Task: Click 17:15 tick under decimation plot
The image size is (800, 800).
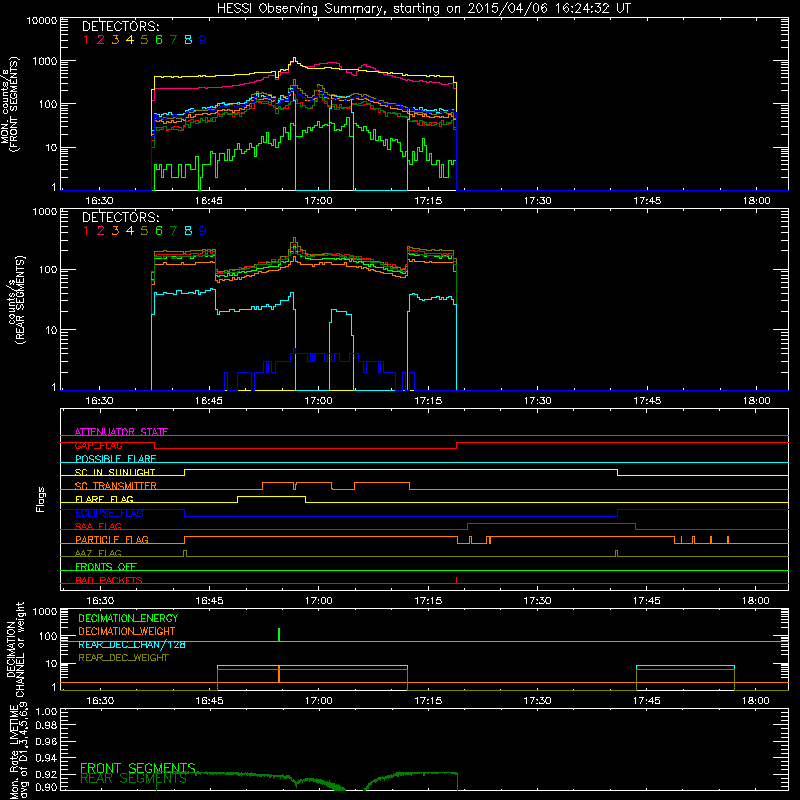Action: pos(428,701)
